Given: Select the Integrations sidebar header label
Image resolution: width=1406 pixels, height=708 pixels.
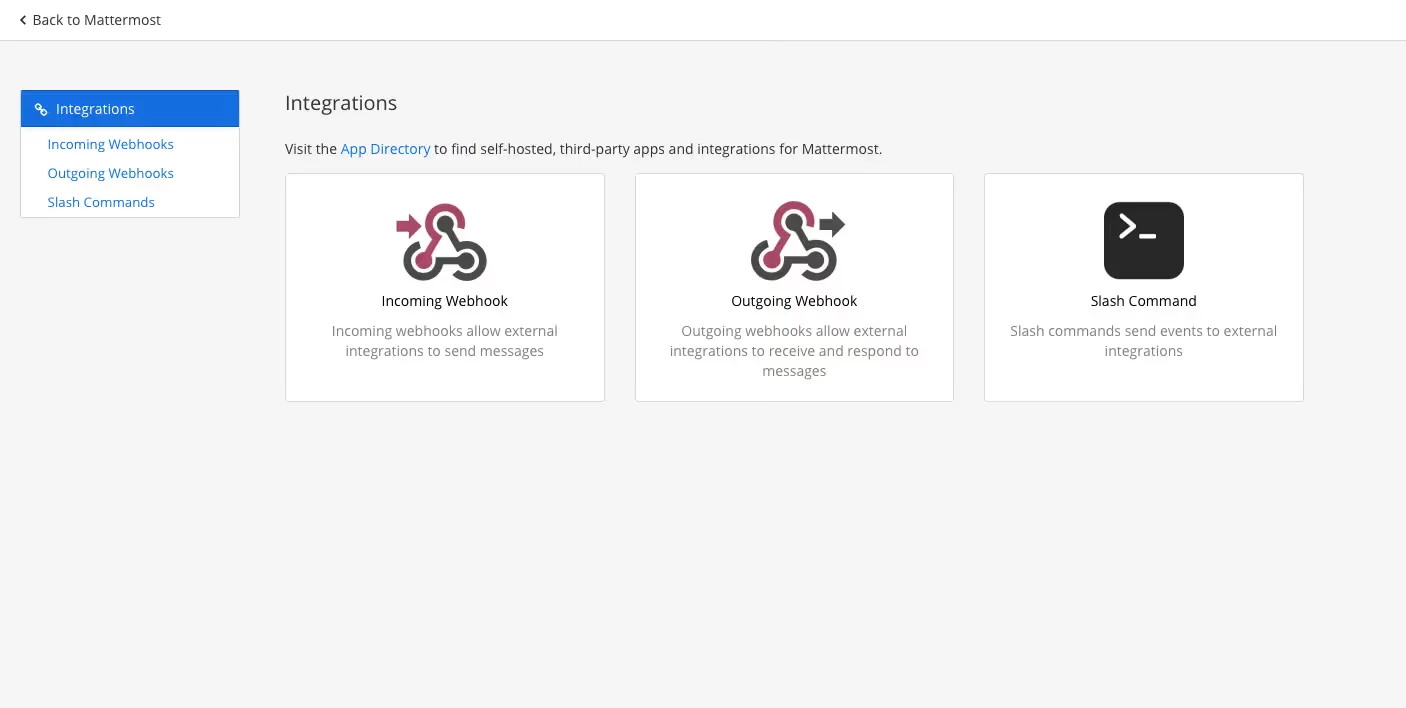Looking at the screenshot, I should click(x=95, y=109).
